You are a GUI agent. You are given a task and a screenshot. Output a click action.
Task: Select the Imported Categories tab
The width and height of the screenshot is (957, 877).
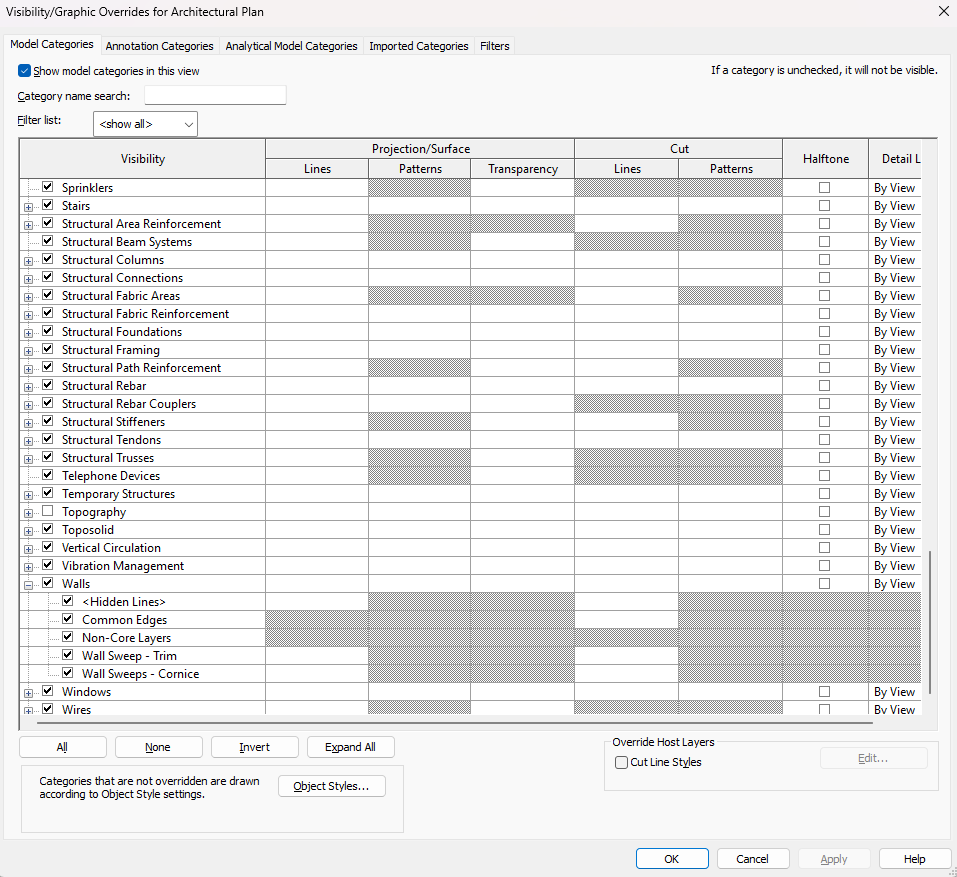[x=418, y=45]
